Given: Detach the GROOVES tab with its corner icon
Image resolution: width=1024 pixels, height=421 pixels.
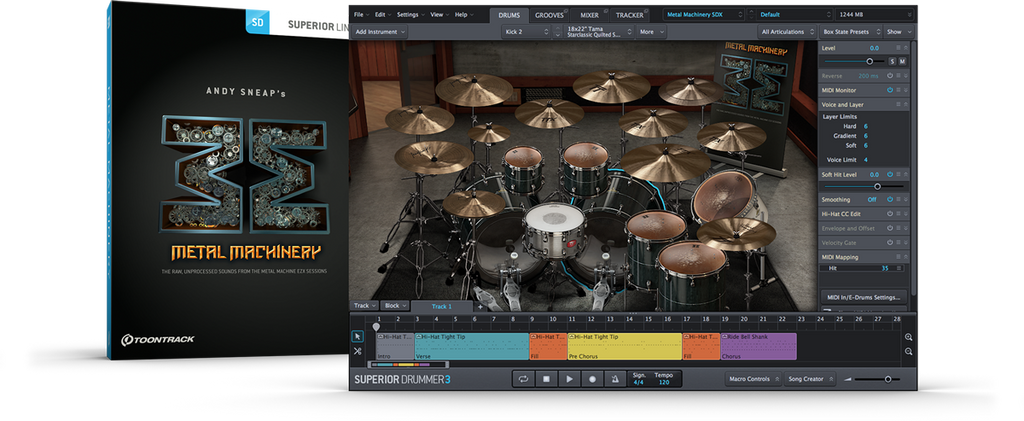Looking at the screenshot, I should pos(566,10).
